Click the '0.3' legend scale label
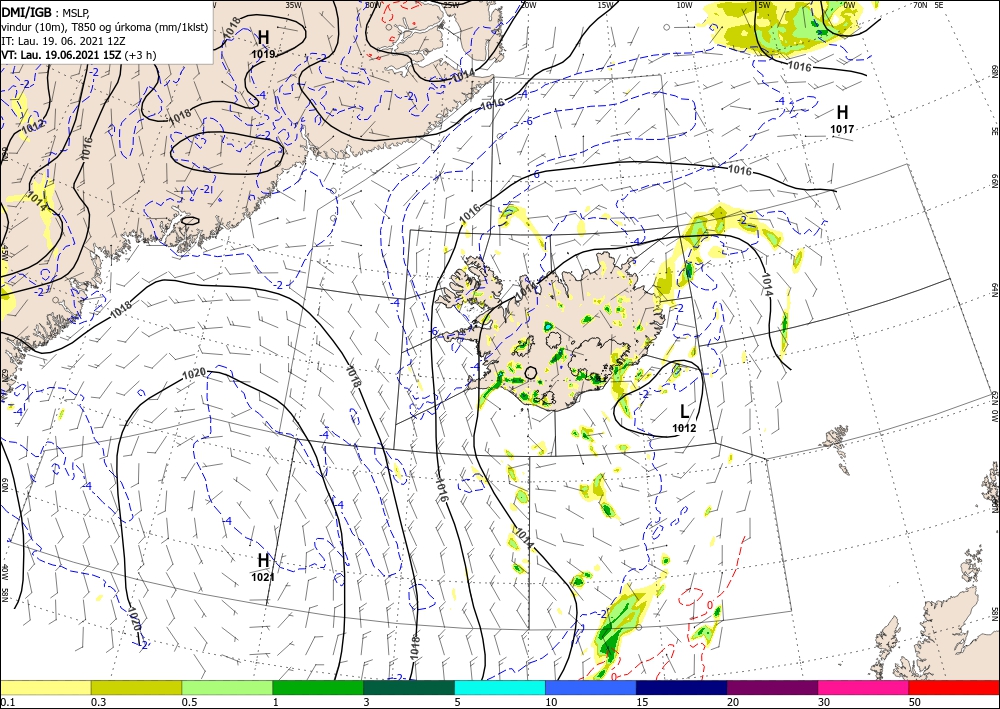The image size is (1000, 709). 98,702
